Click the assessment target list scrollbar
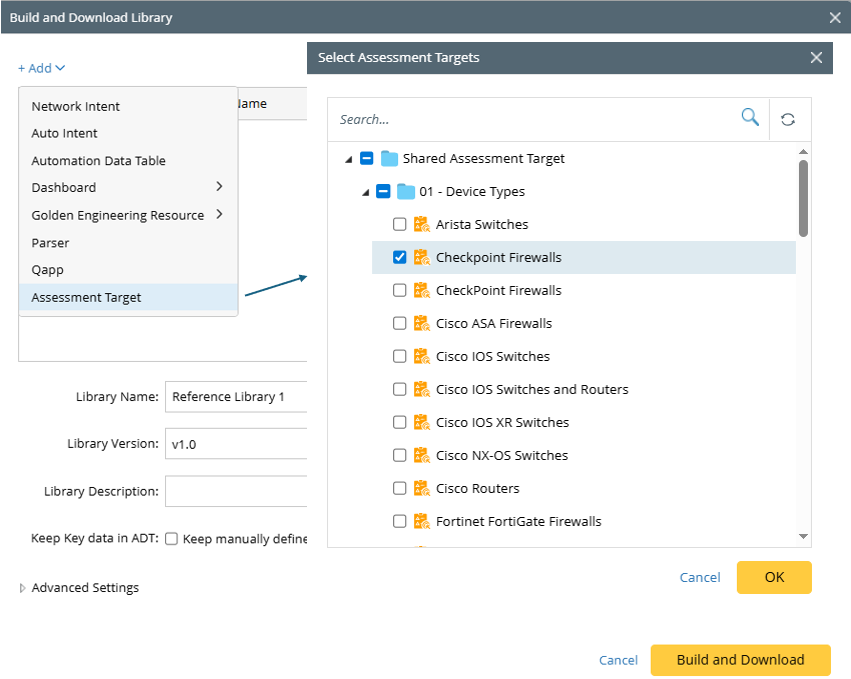The image size is (851, 679). [803, 198]
